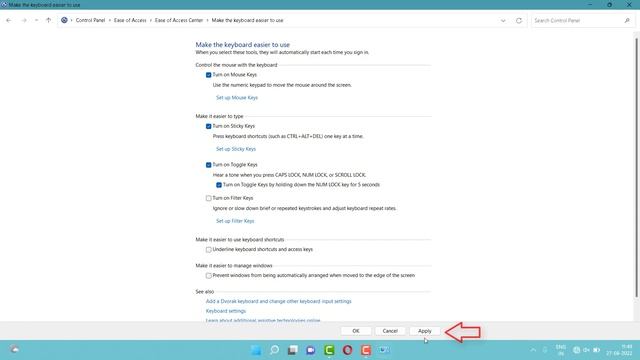The image size is (640, 360).
Task: Click the Control Panel icon in the address bar
Action: (64, 20)
